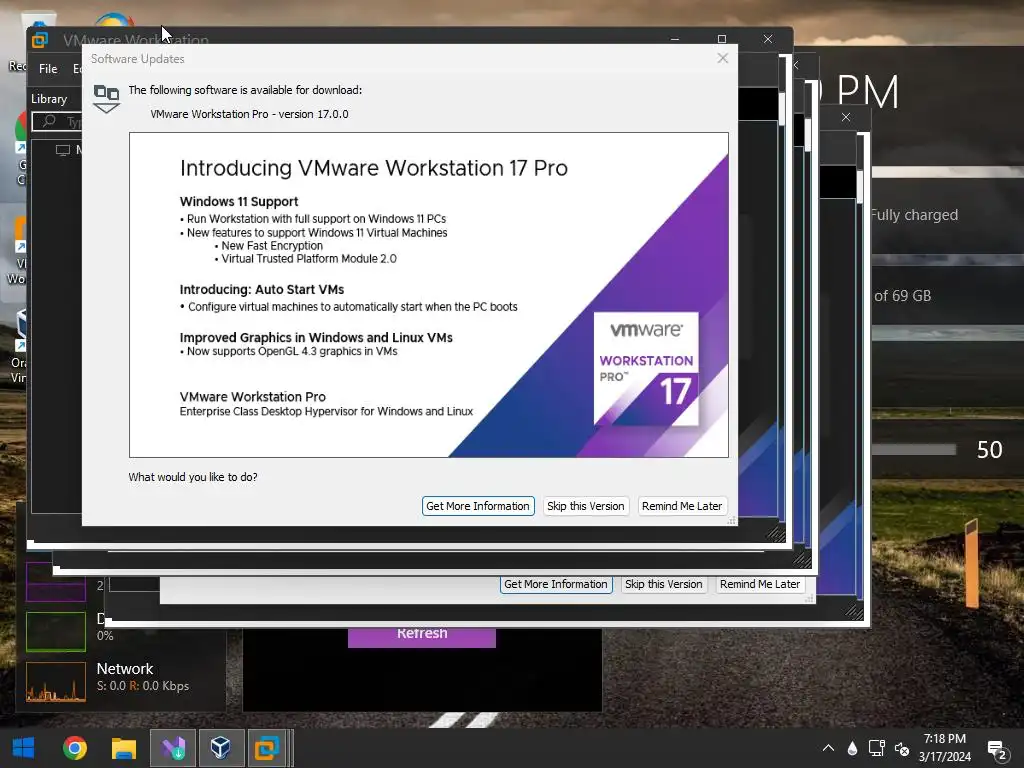Show hidden system tray icons
This screenshot has height=768, width=1024.
point(827,748)
